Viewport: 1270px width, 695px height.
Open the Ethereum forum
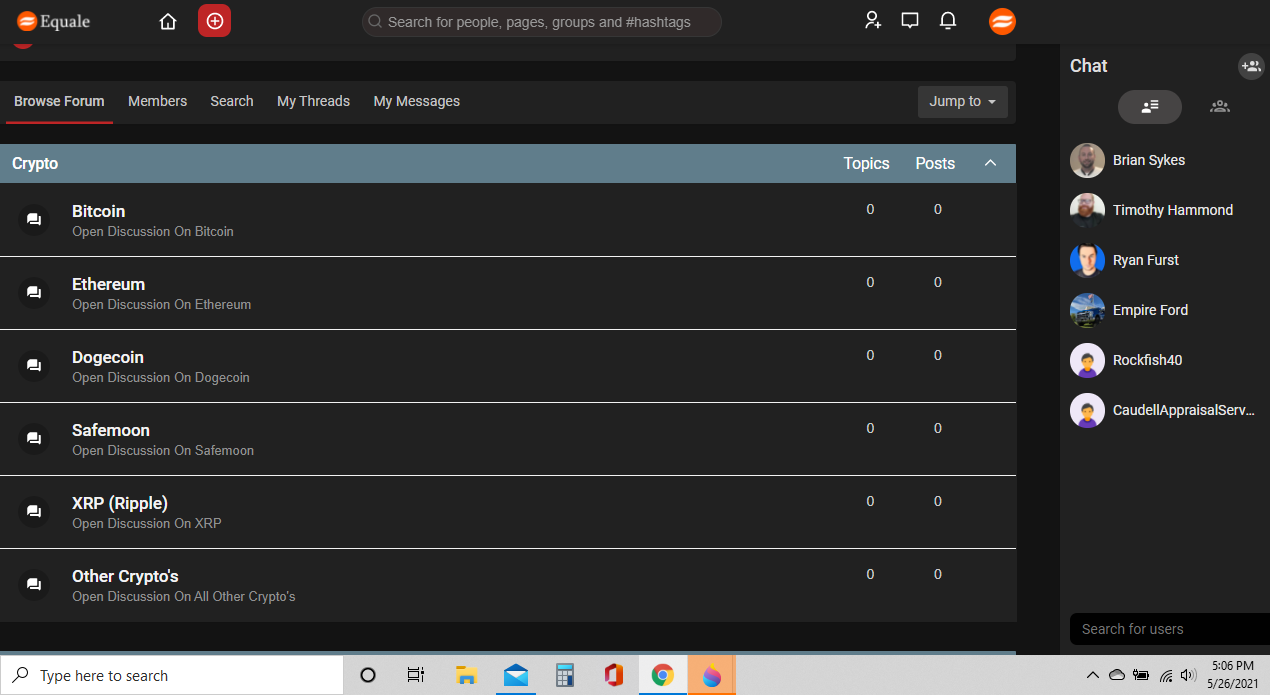click(108, 284)
